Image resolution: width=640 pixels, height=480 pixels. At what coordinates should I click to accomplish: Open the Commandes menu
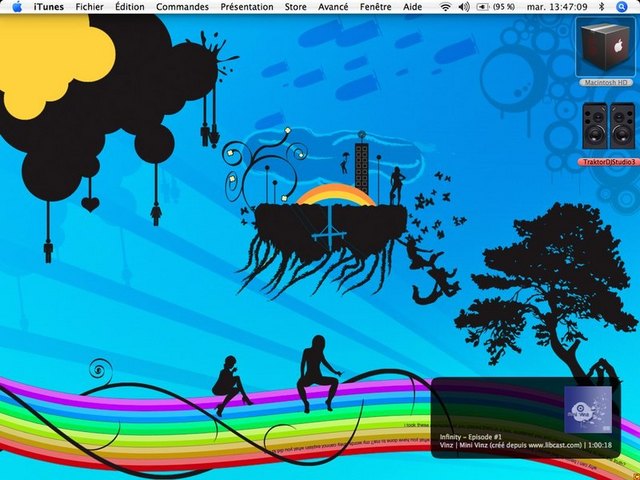click(182, 7)
